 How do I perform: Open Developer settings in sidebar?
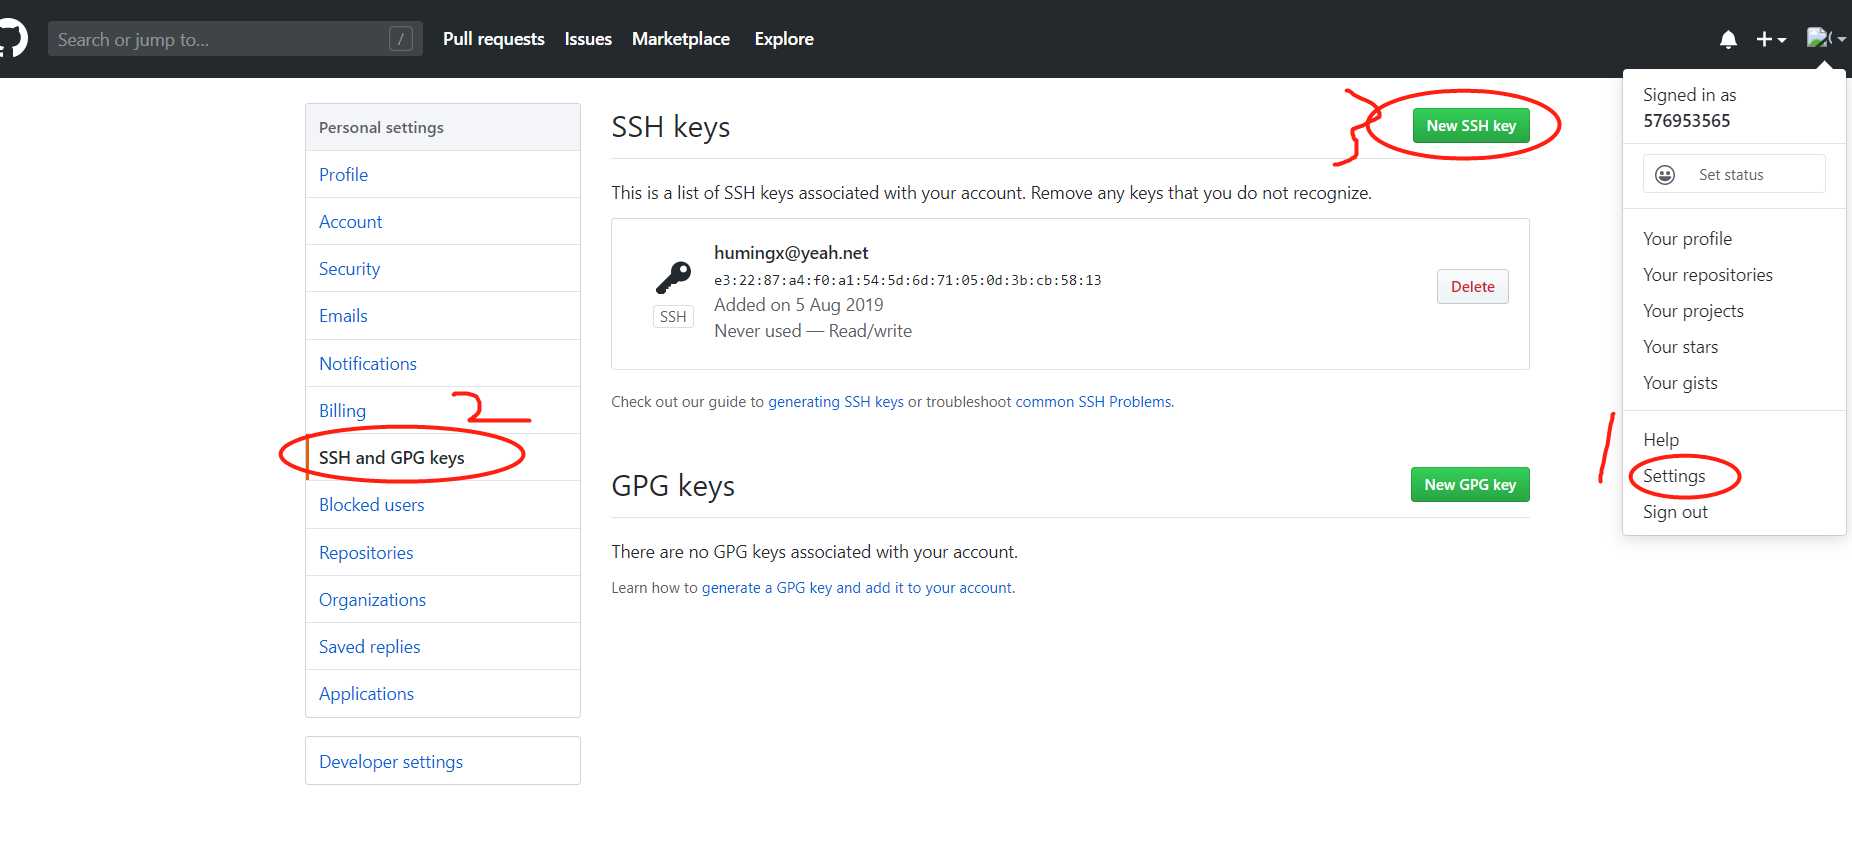click(x=391, y=762)
